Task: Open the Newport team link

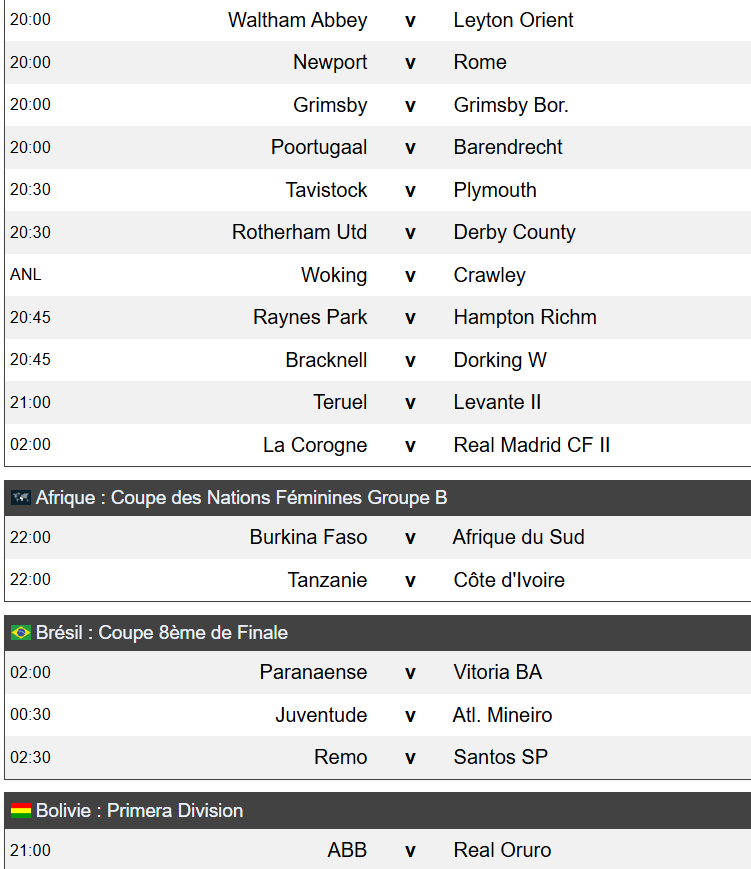Action: tap(330, 62)
